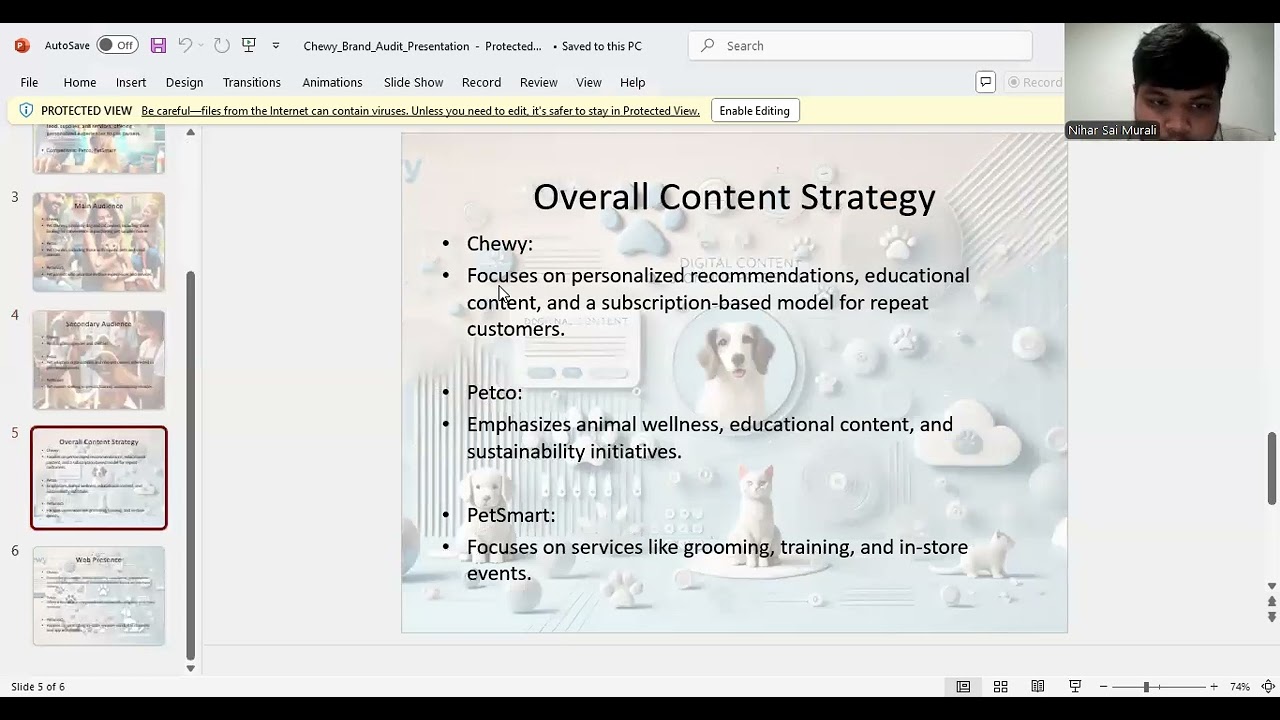Click the Next Slide double-arrow icon

[x=1272, y=617]
